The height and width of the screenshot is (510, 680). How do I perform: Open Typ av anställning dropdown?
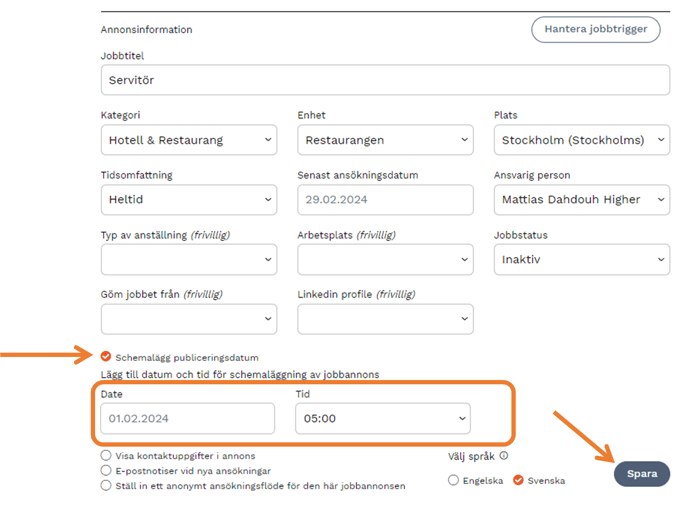(x=189, y=260)
